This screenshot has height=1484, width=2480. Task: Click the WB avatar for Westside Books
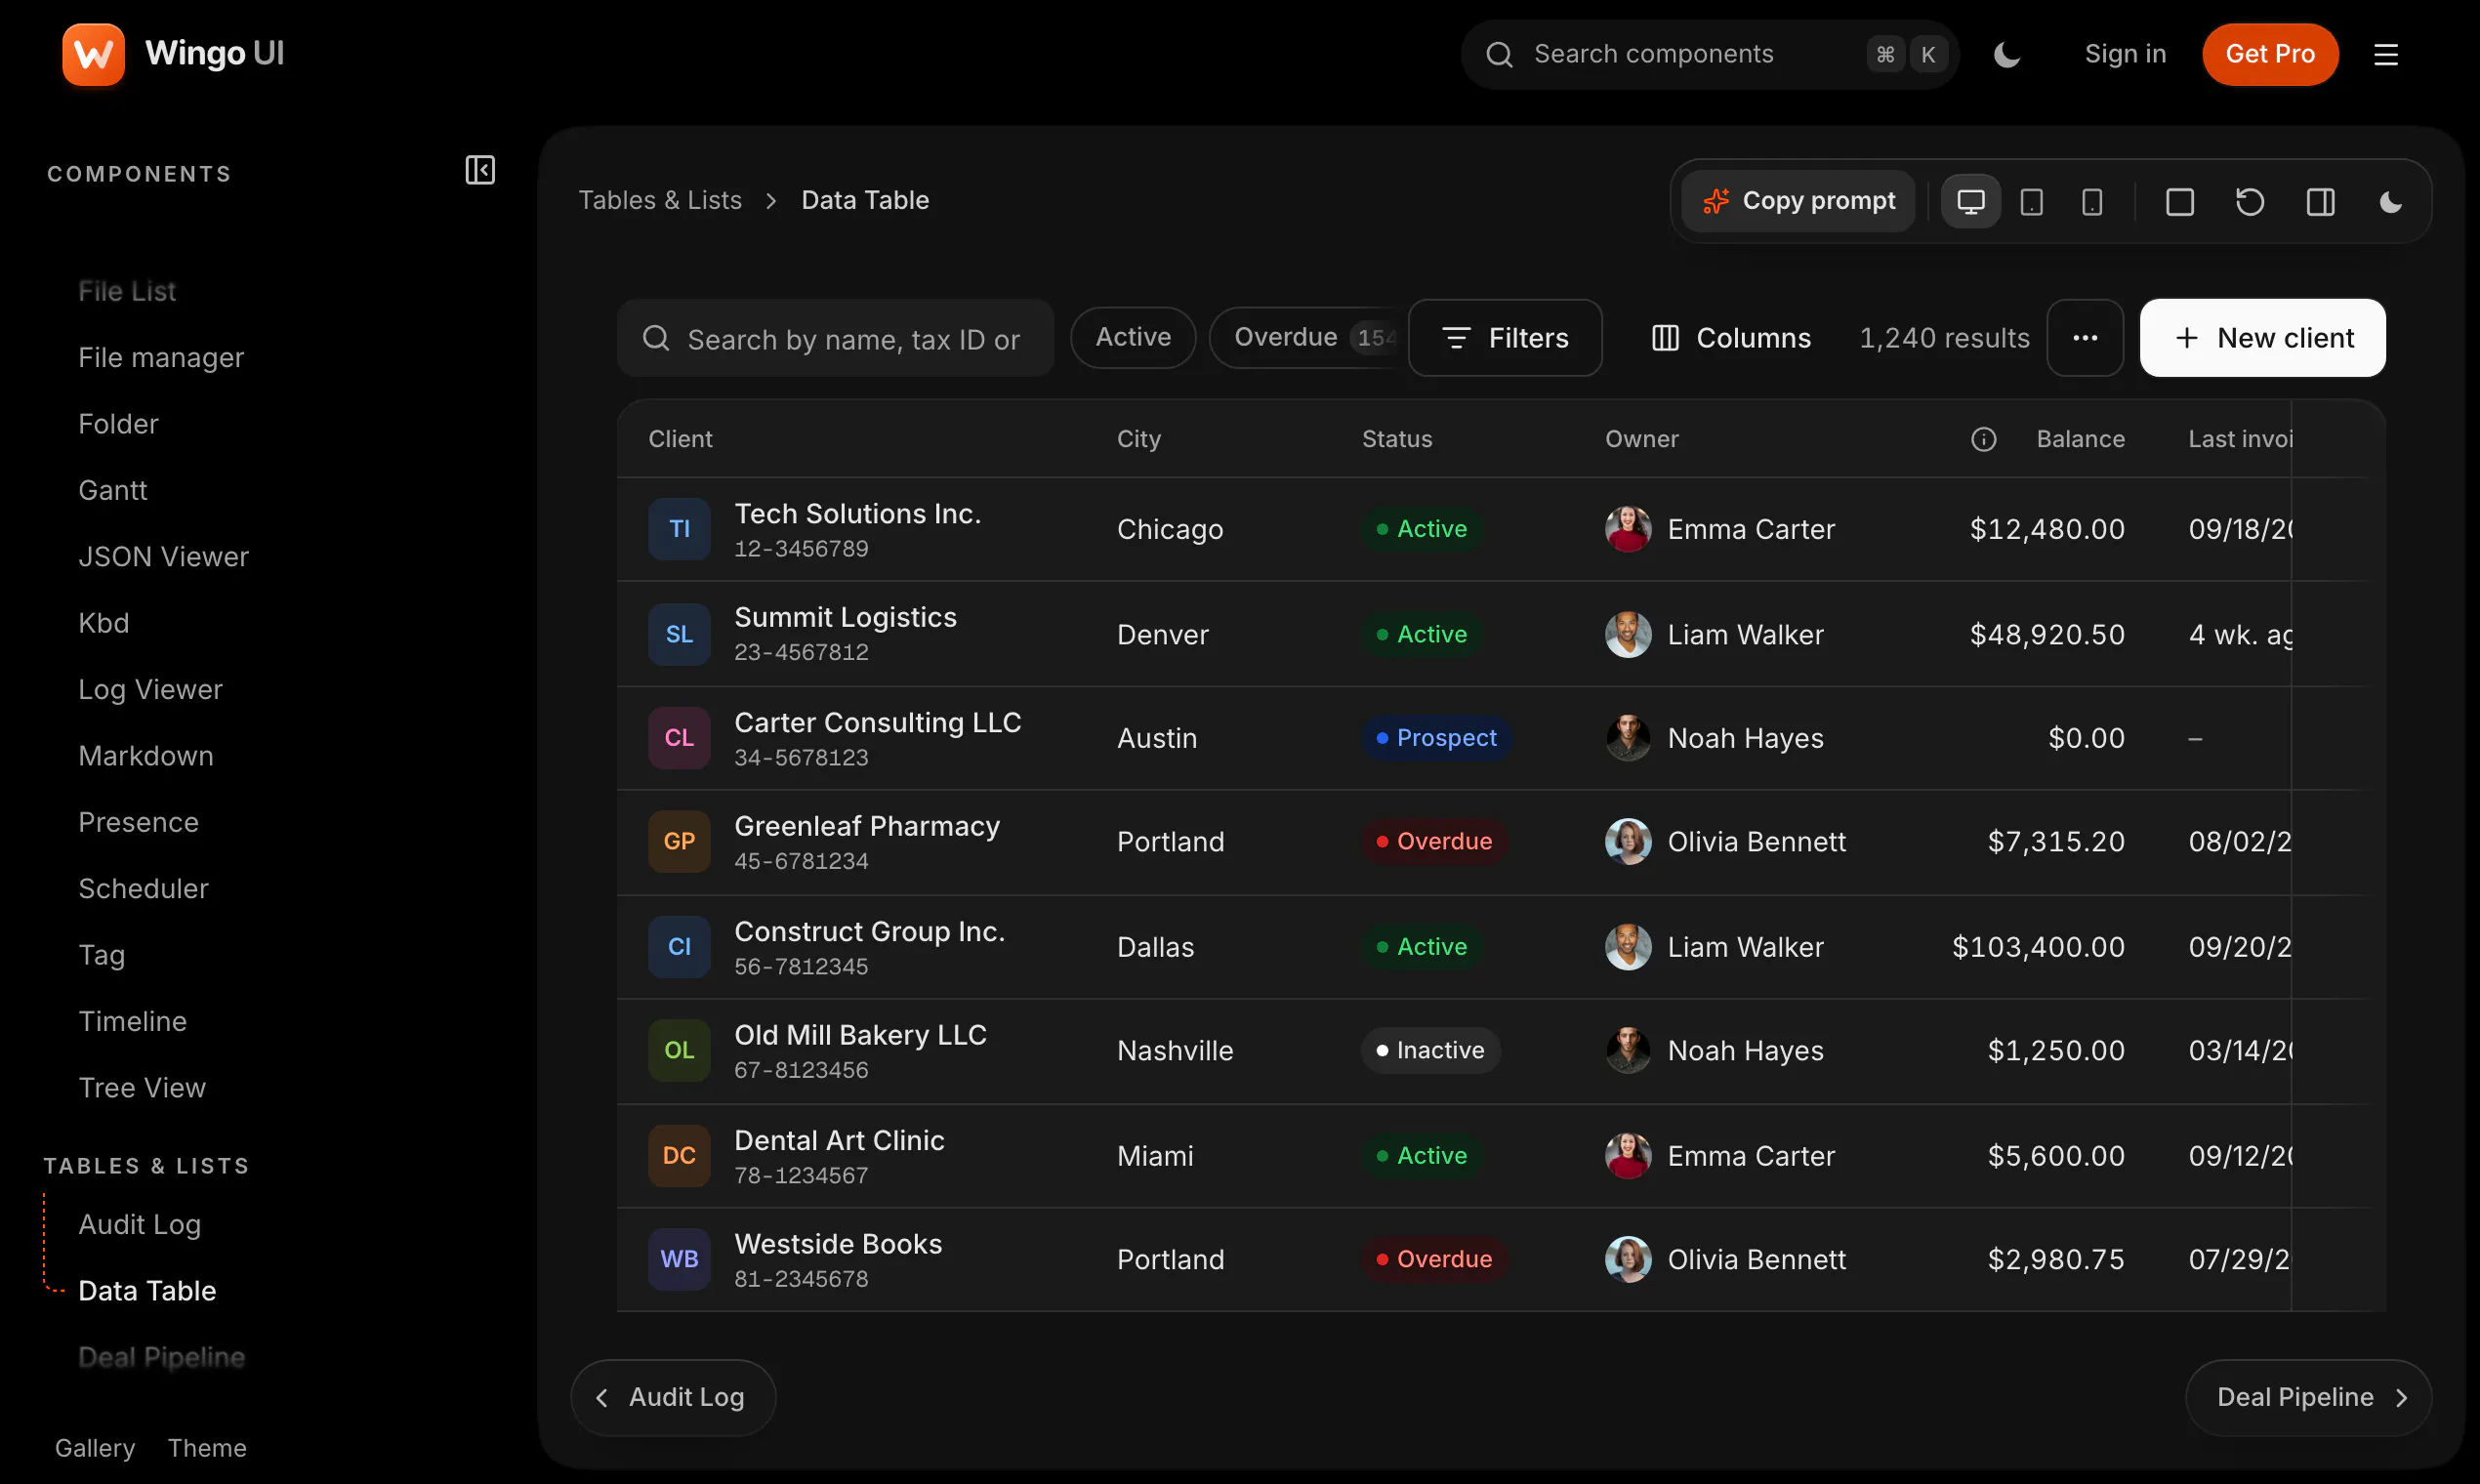pos(679,1260)
